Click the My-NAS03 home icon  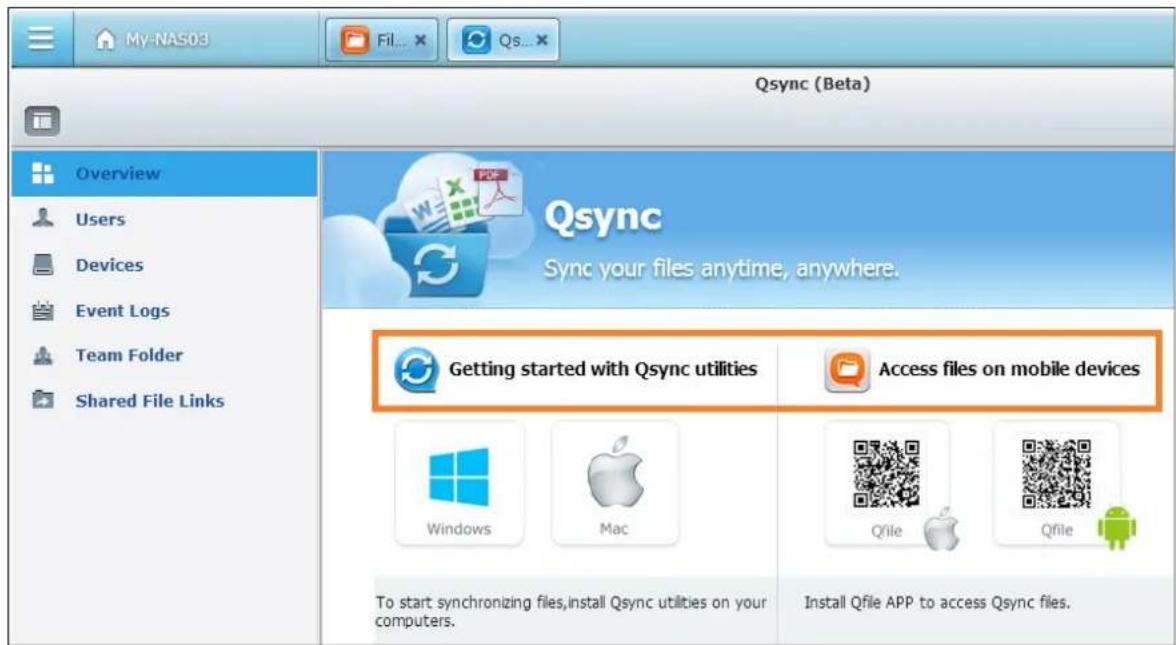[106, 39]
